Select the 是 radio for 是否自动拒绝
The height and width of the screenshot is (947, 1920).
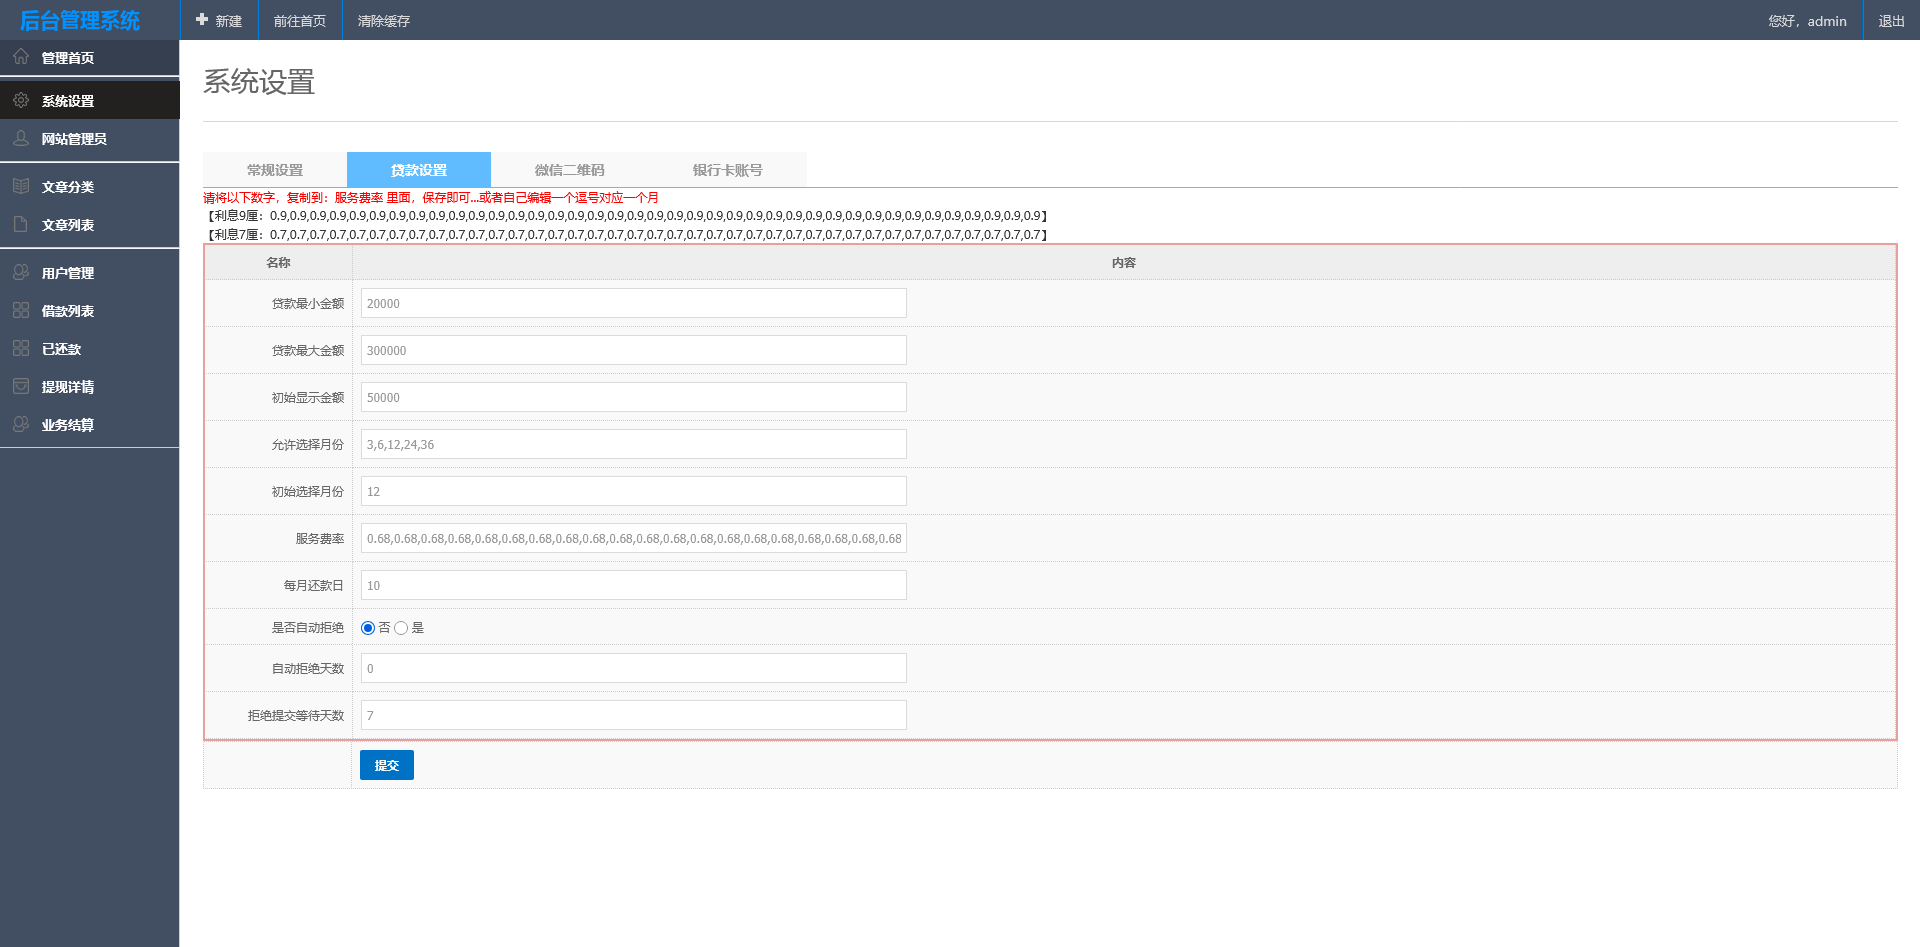click(401, 628)
